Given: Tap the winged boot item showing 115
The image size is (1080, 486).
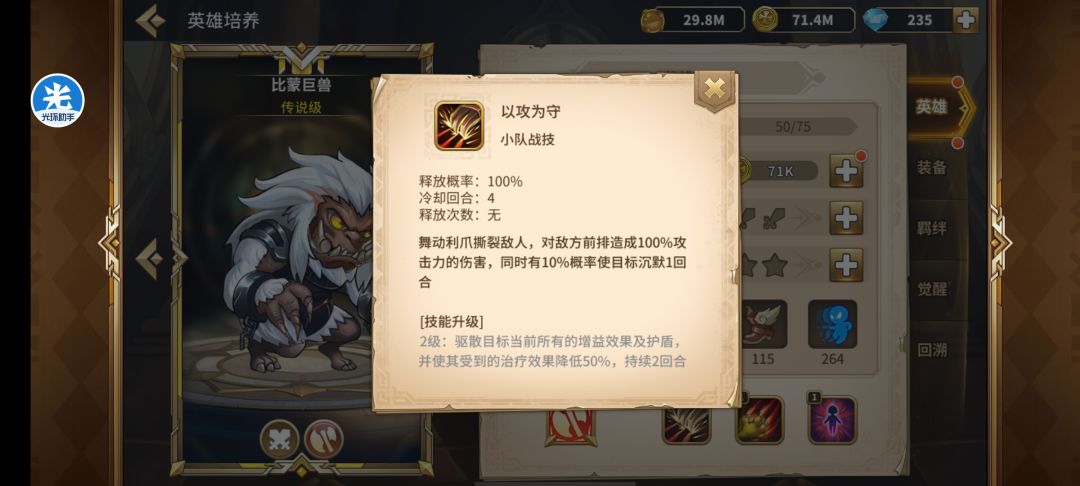Looking at the screenshot, I should (x=762, y=324).
